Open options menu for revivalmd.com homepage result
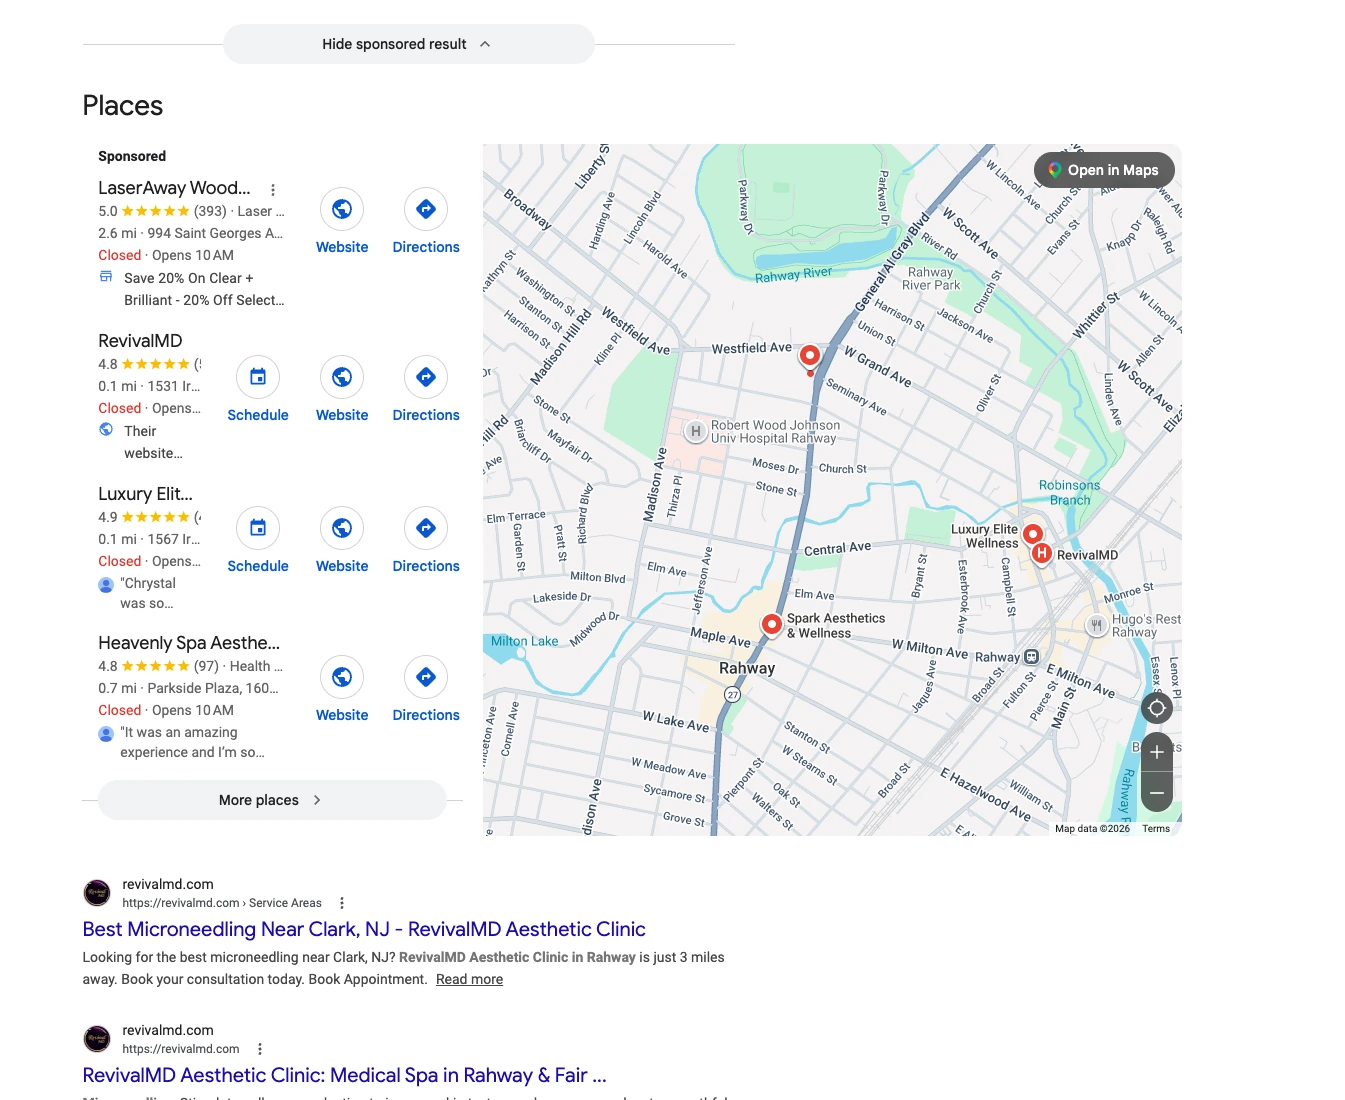Viewport: 1345px width, 1100px height. coord(260,1049)
